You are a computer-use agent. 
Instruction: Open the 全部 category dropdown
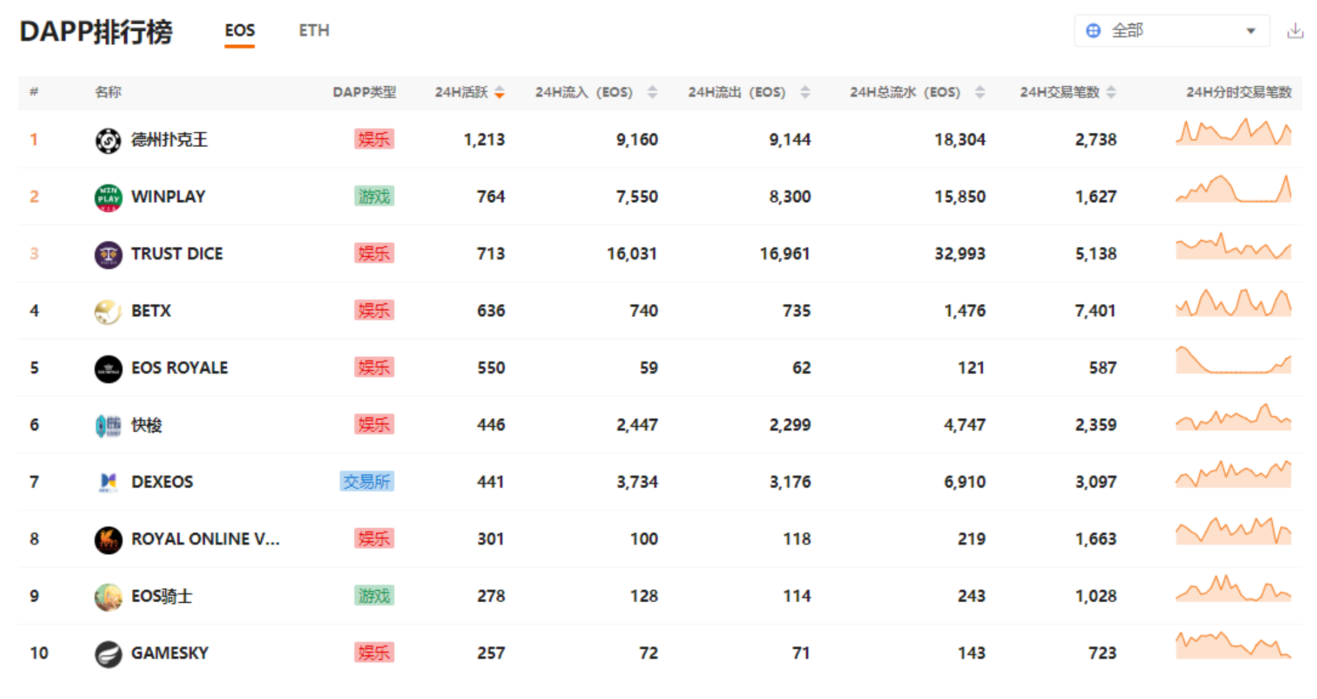(x=1171, y=31)
